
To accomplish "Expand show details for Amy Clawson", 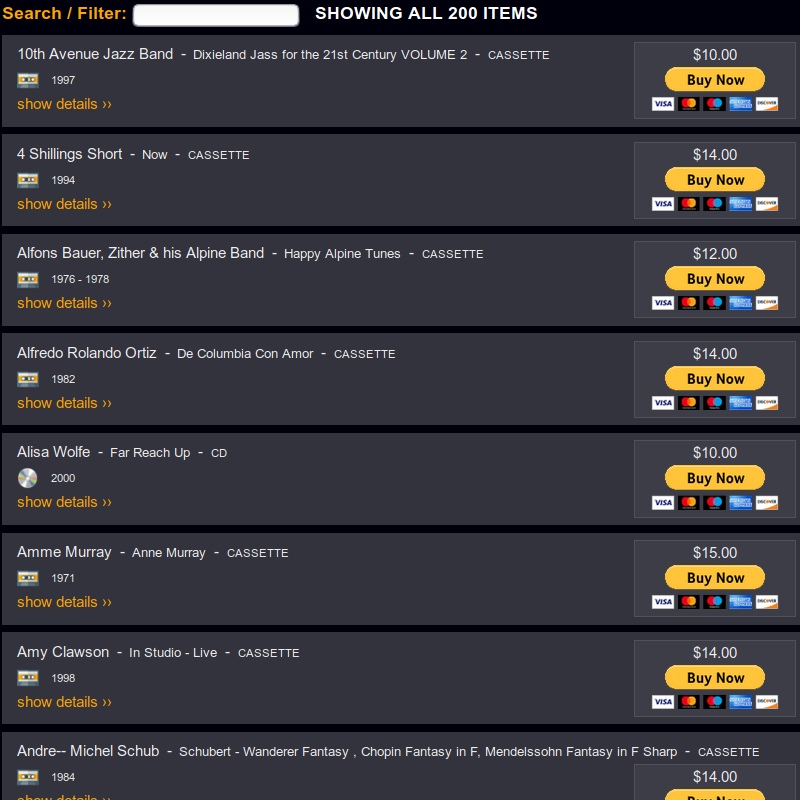I will click(x=64, y=702).
